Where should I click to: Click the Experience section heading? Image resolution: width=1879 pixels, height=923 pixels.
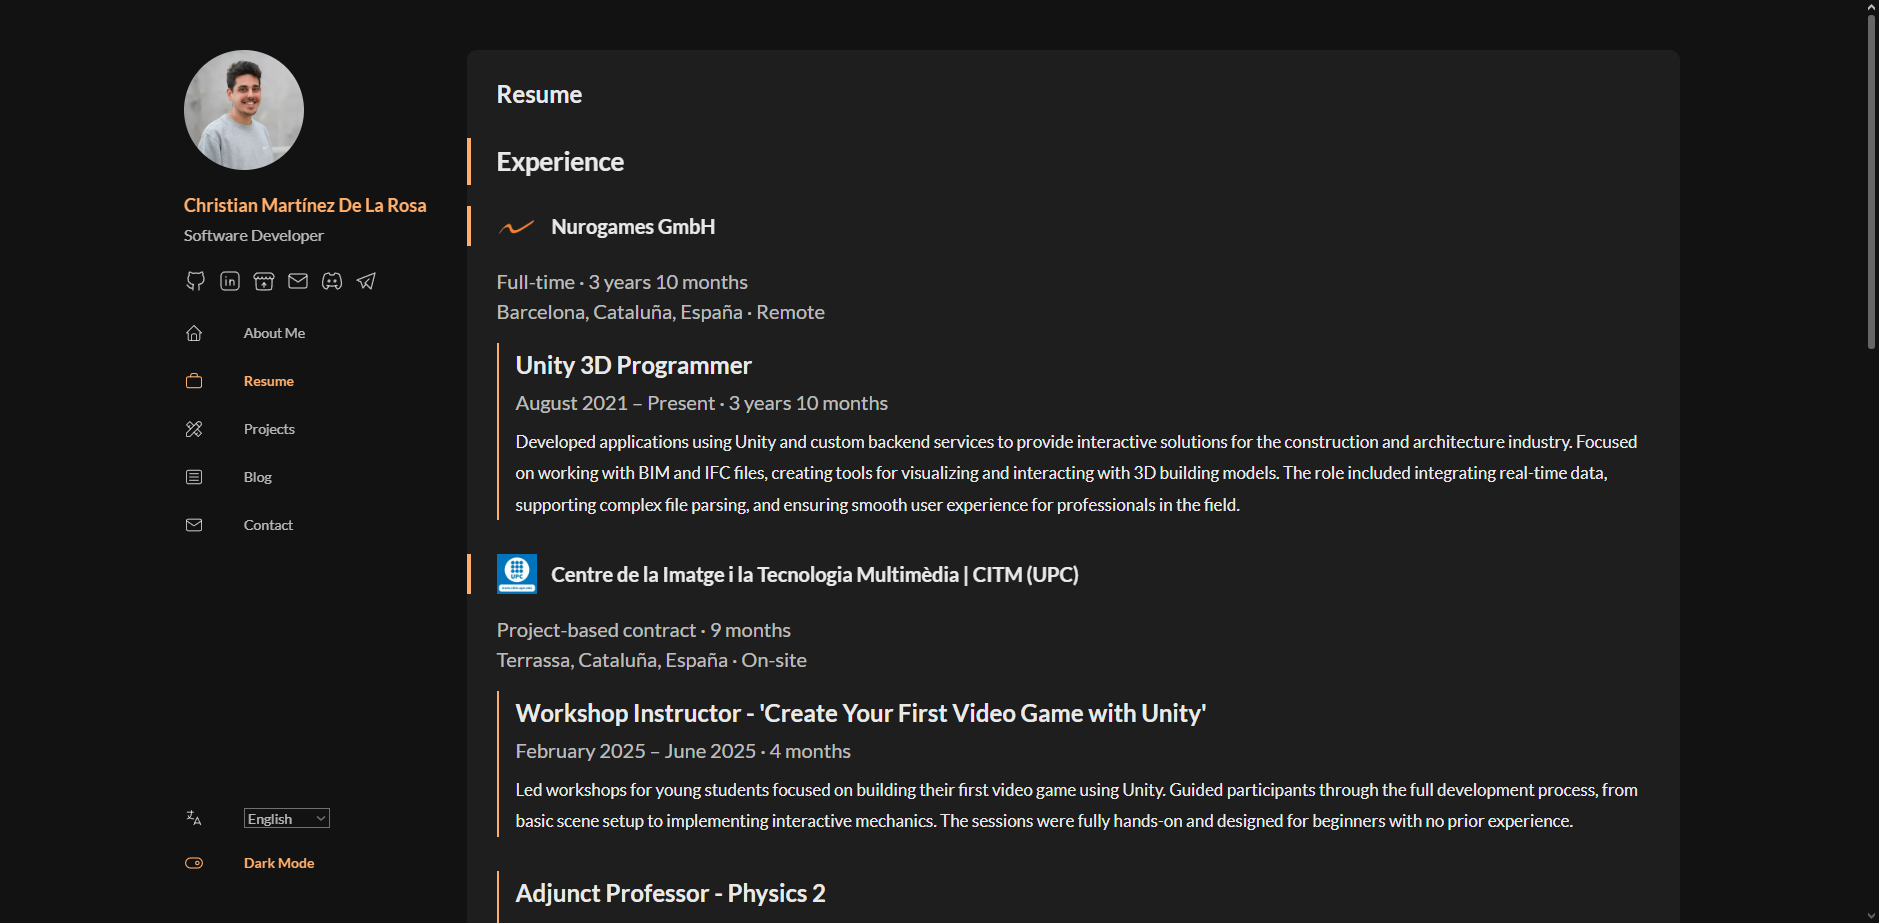560,162
